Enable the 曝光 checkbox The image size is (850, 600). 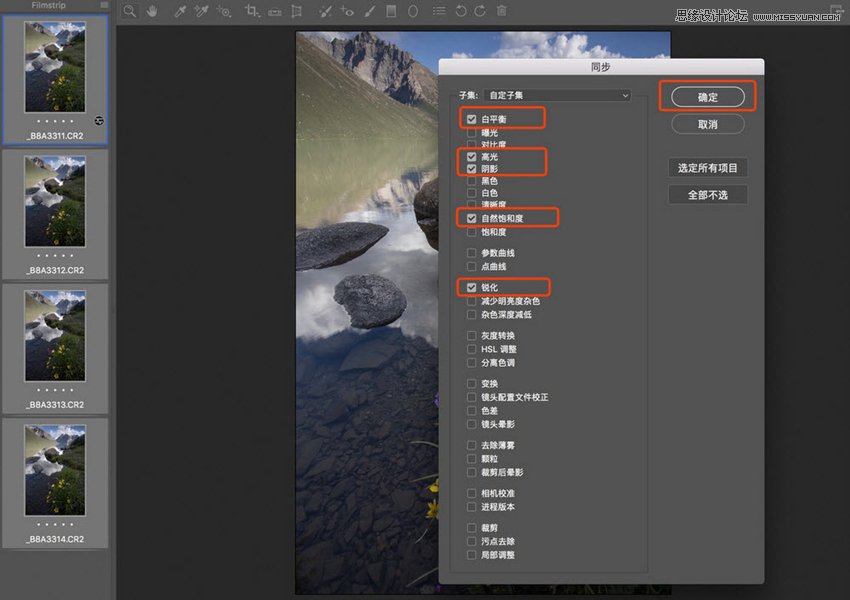tap(472, 132)
